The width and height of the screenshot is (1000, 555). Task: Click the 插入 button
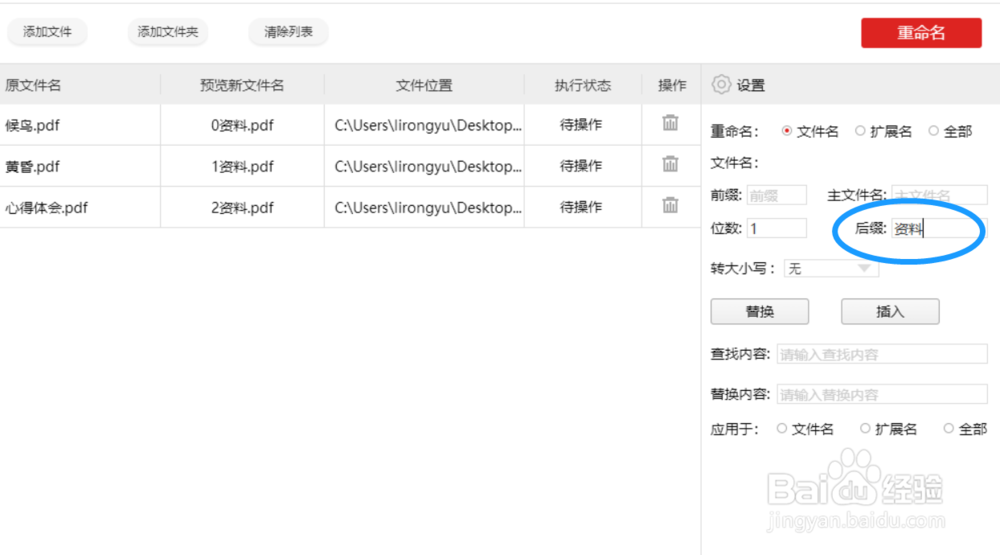click(x=890, y=311)
